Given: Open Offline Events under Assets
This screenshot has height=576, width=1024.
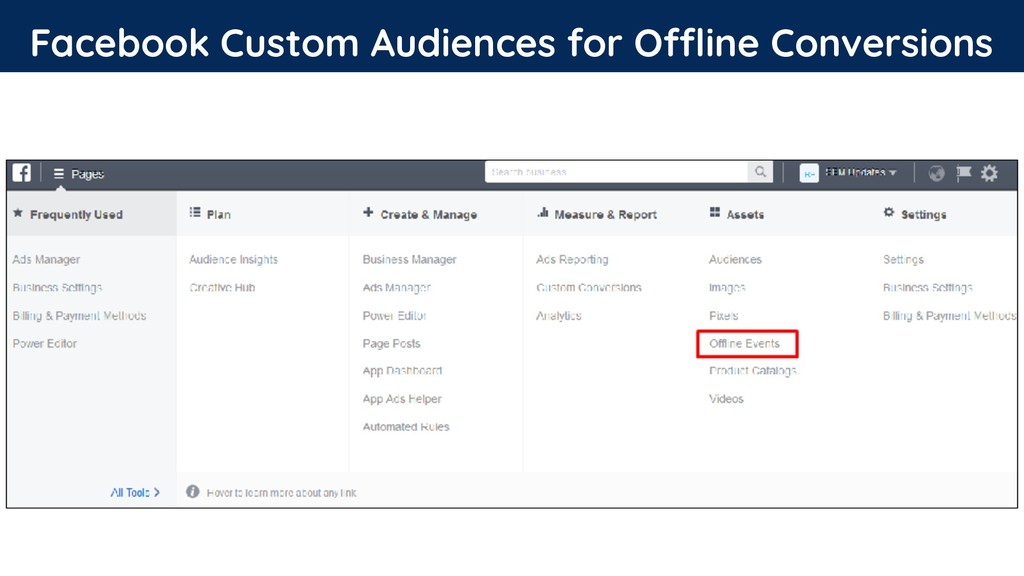Looking at the screenshot, I should pyautogui.click(x=744, y=344).
